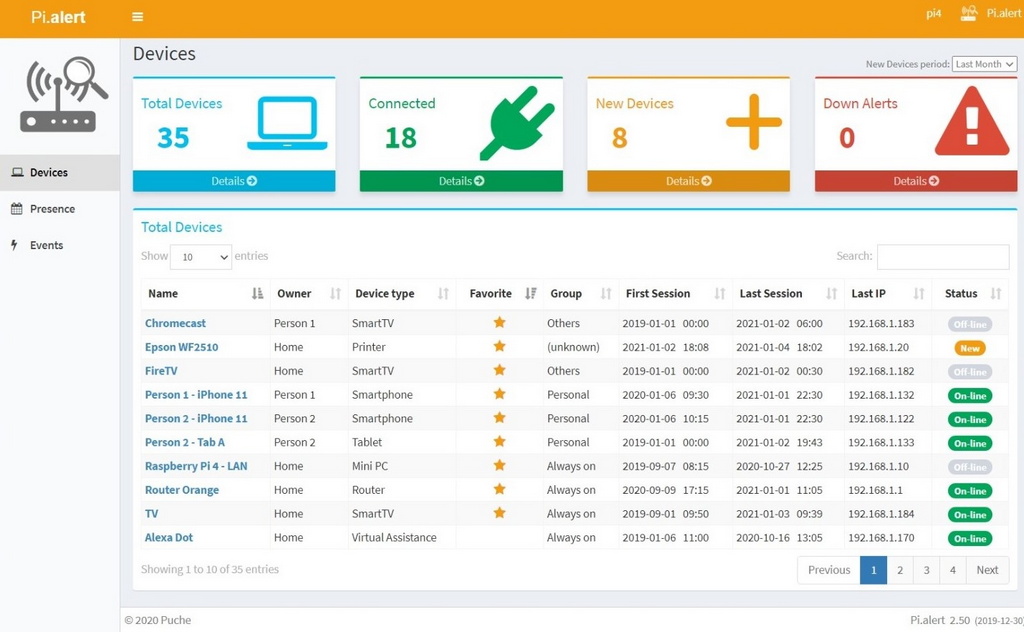
Task: Go to page 3 of the device table
Action: click(x=926, y=570)
